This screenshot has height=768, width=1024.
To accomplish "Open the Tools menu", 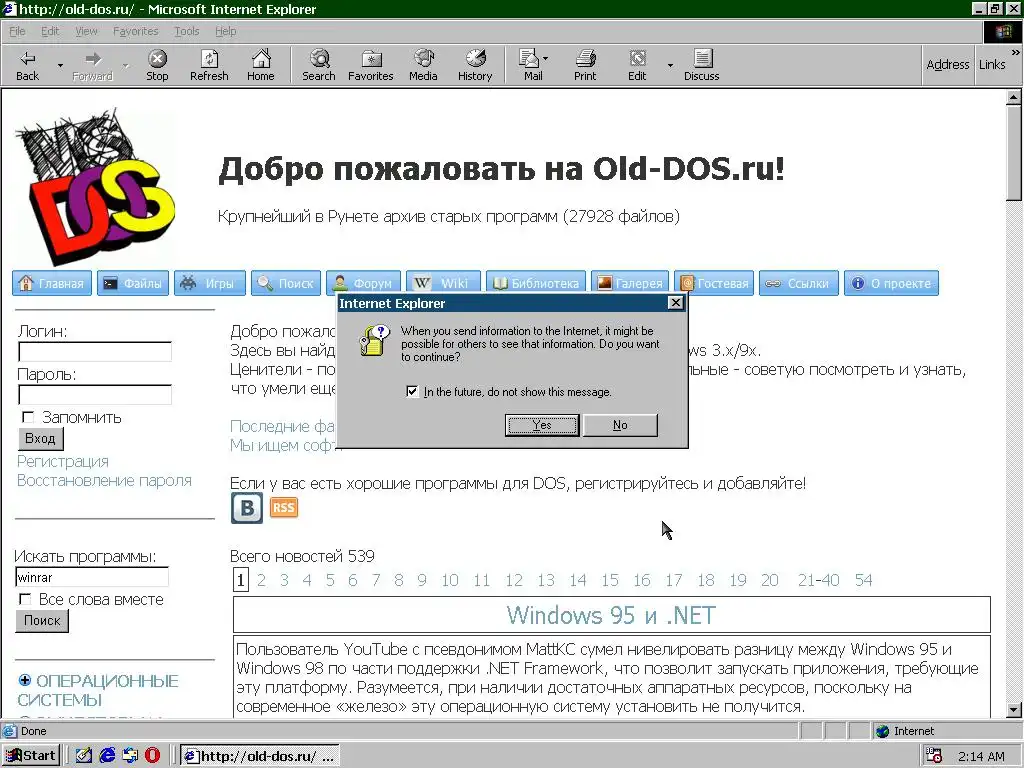I will [186, 31].
